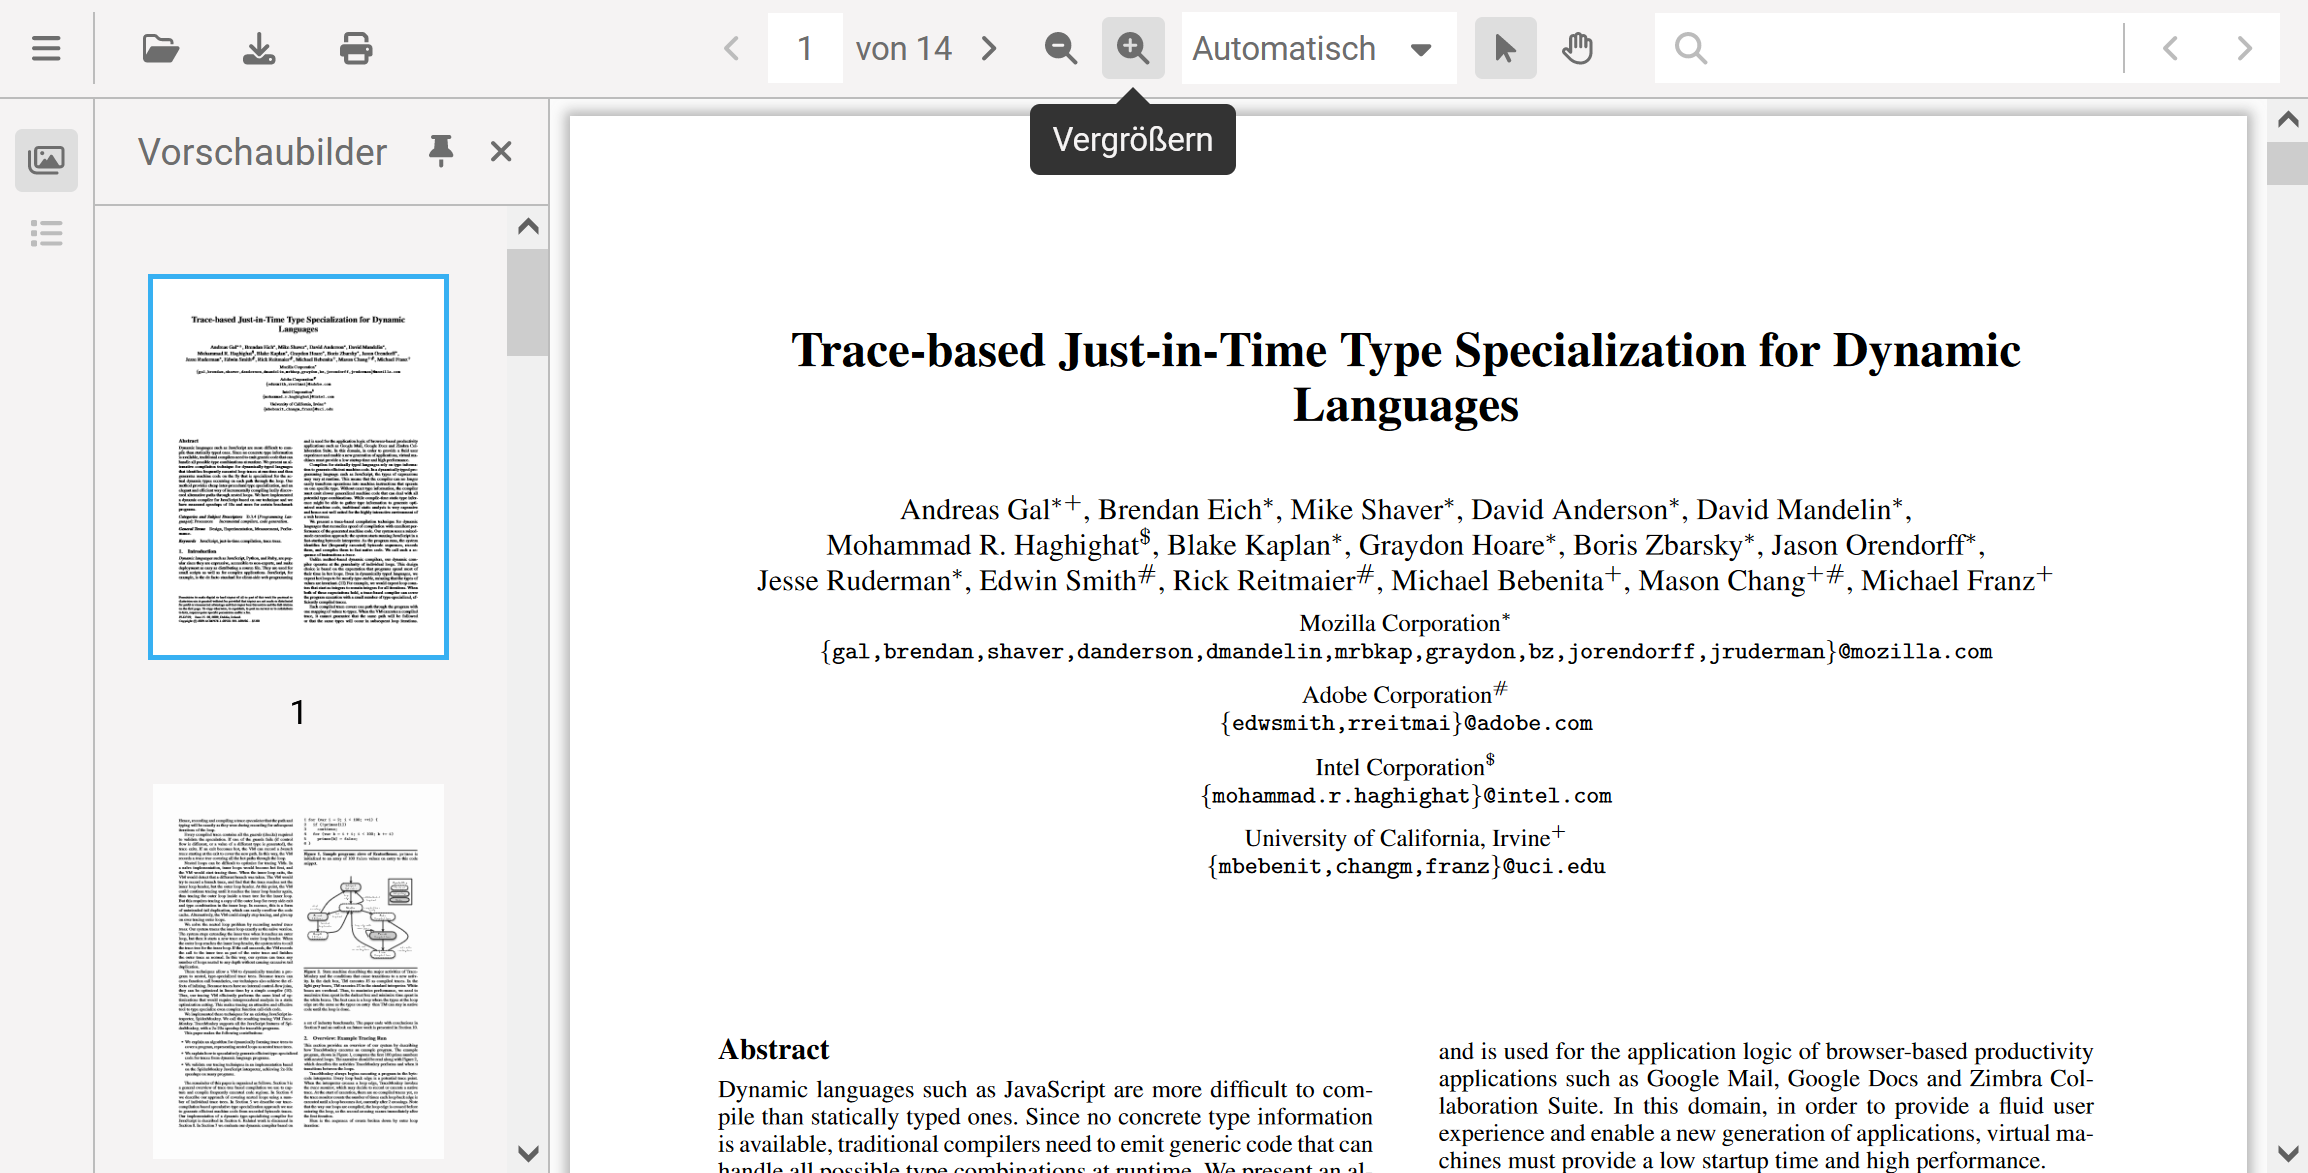Enable the hand pan tool
Viewport: 2308px width, 1173px height.
pyautogui.click(x=1578, y=48)
